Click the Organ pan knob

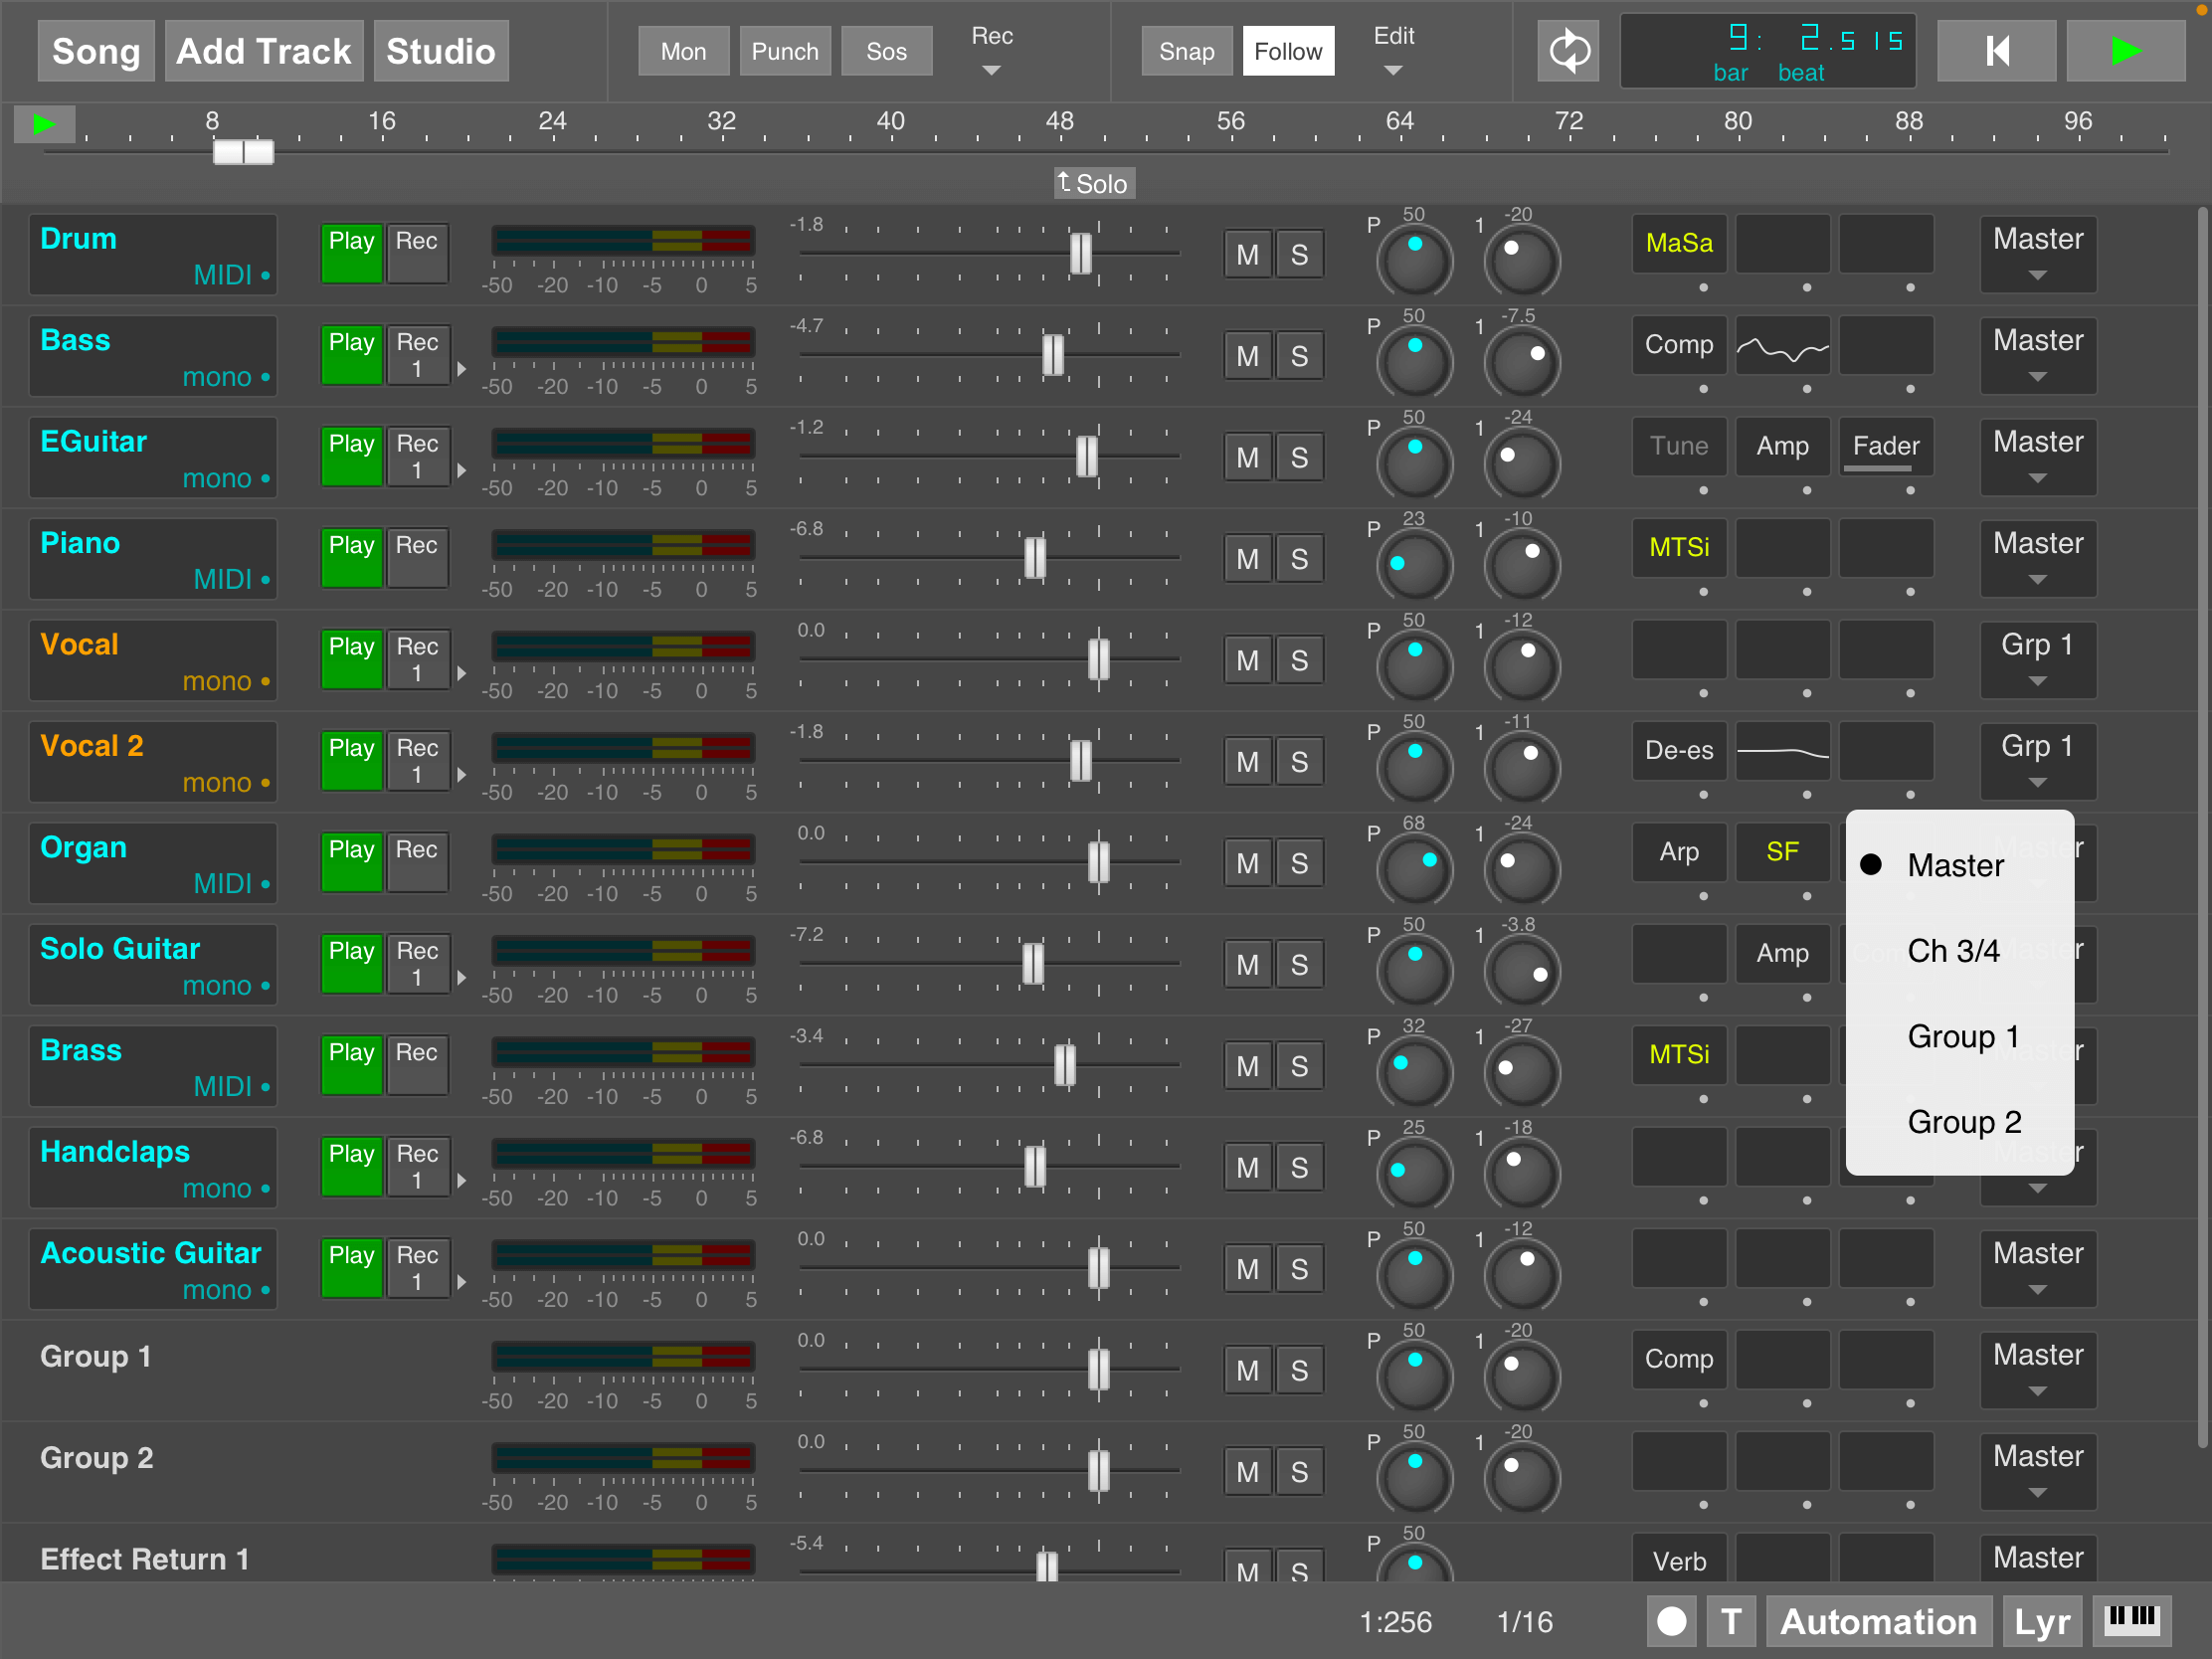tap(1414, 869)
